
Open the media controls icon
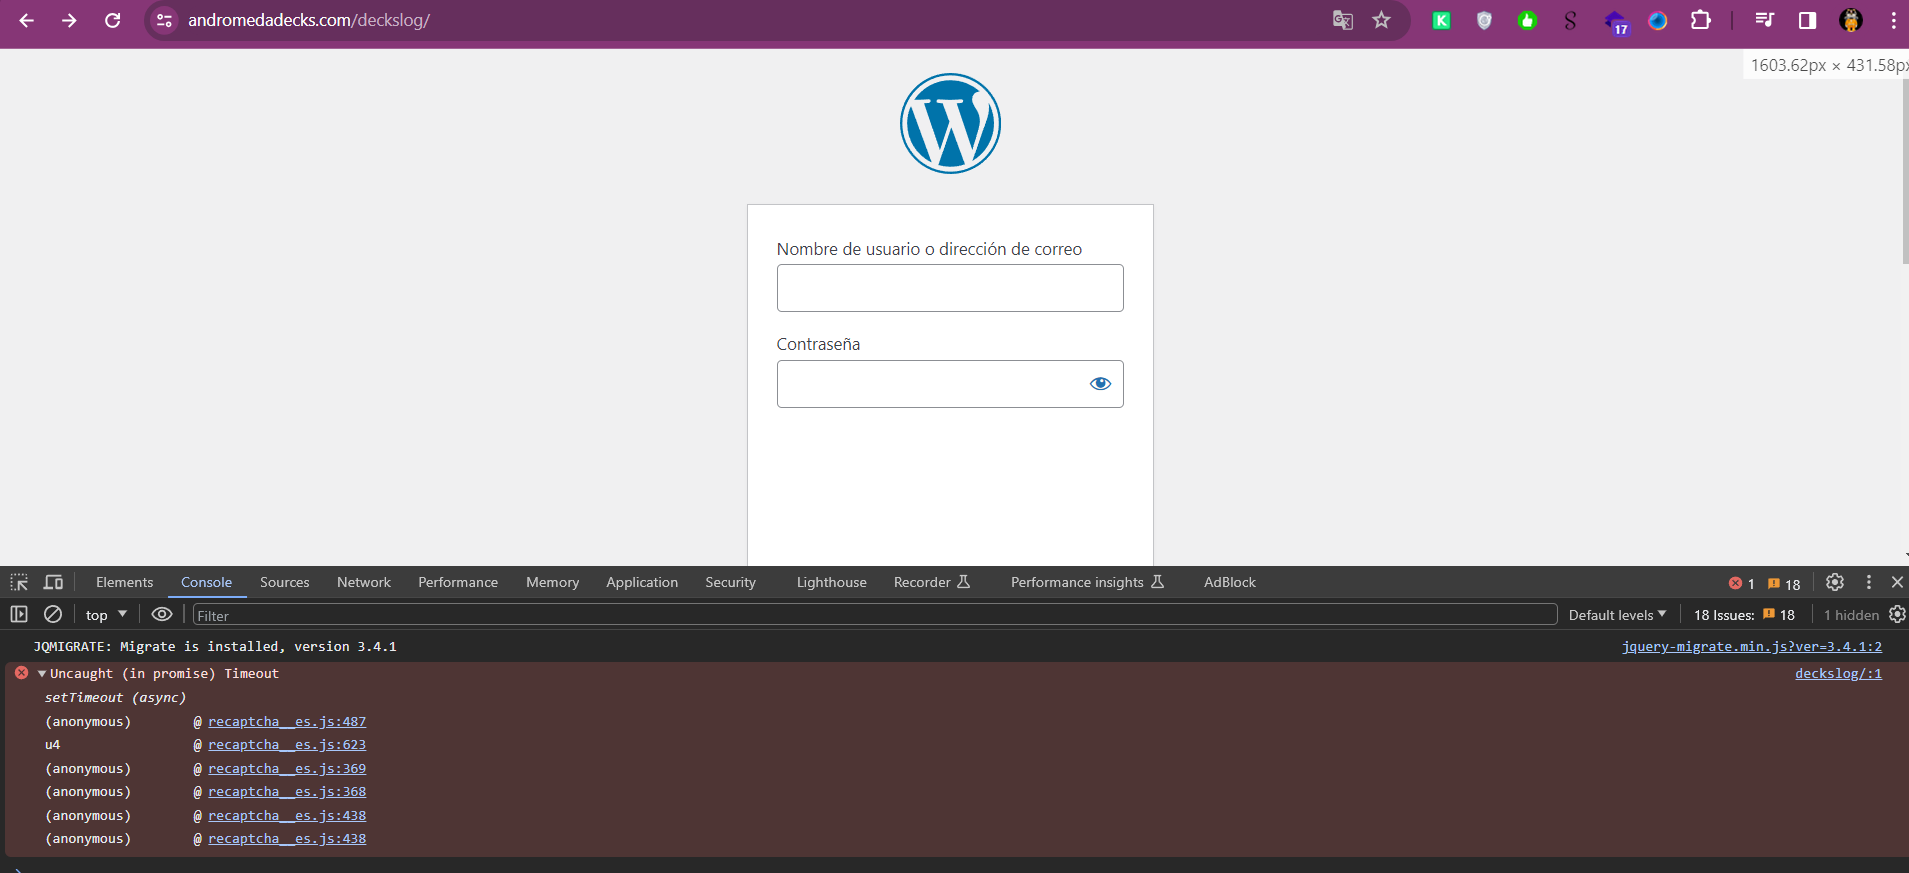[1765, 20]
